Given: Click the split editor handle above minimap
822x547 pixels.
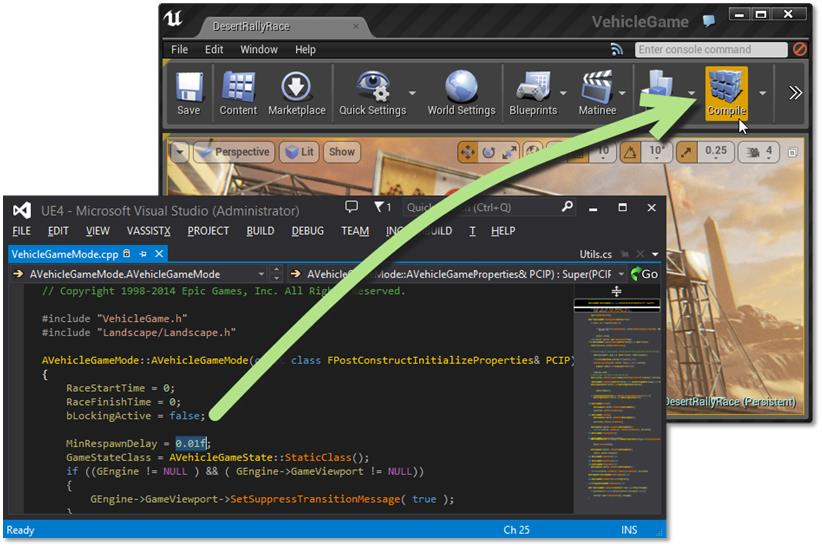Looking at the screenshot, I should point(616,291).
